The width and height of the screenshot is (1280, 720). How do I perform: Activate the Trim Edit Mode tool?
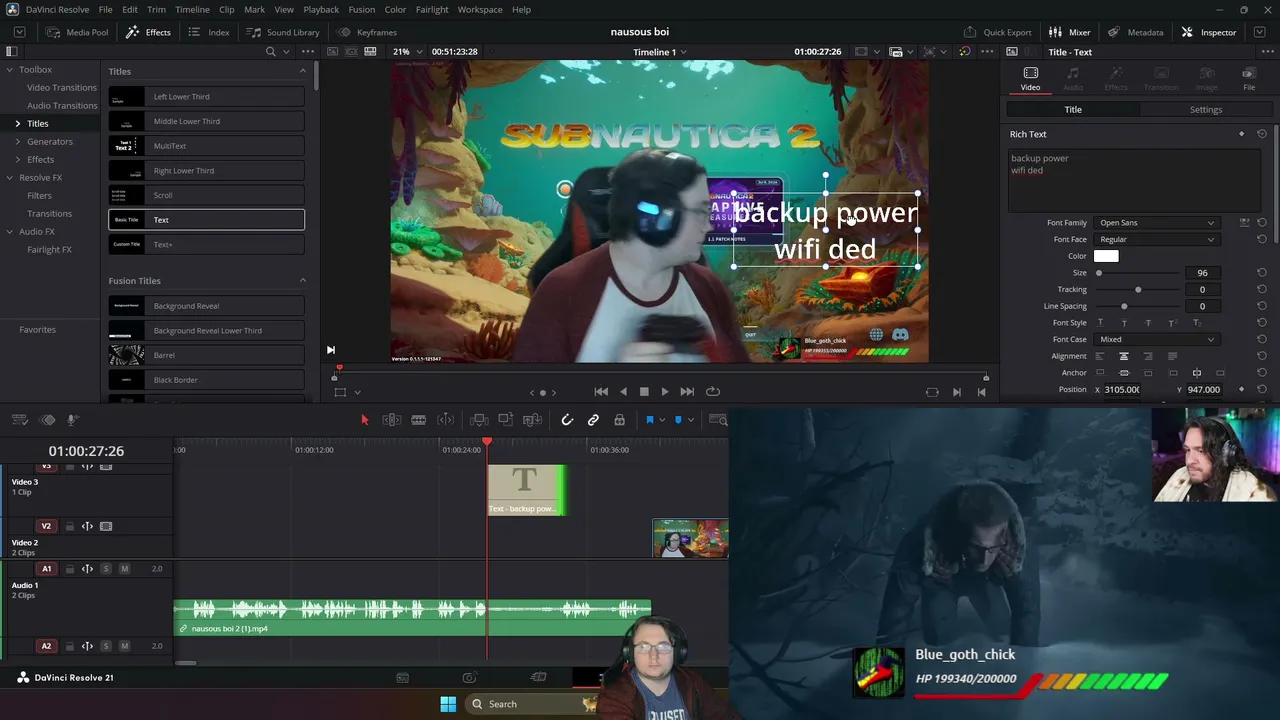pyautogui.click(x=392, y=420)
